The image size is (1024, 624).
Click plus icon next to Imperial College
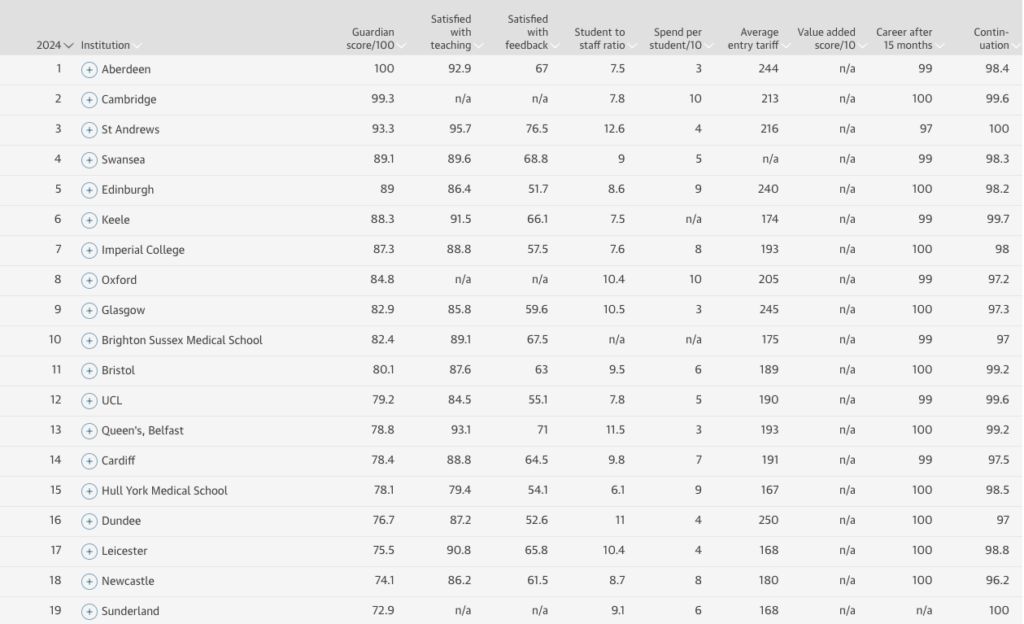pyautogui.click(x=89, y=250)
